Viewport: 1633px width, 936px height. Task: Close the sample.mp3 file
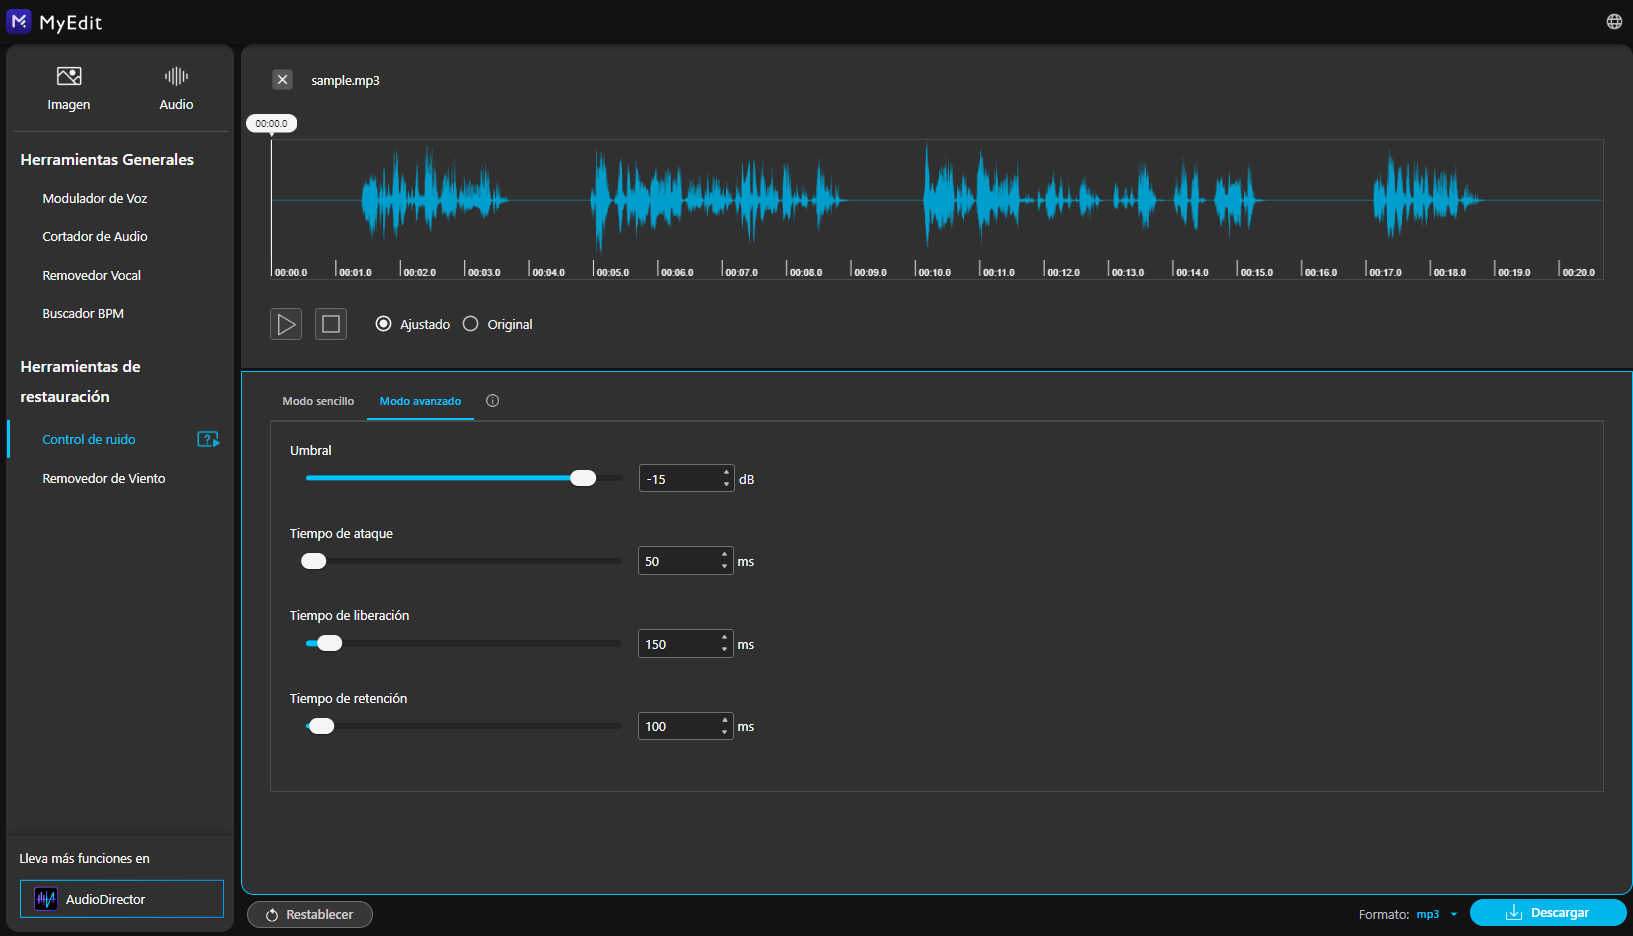(x=283, y=80)
